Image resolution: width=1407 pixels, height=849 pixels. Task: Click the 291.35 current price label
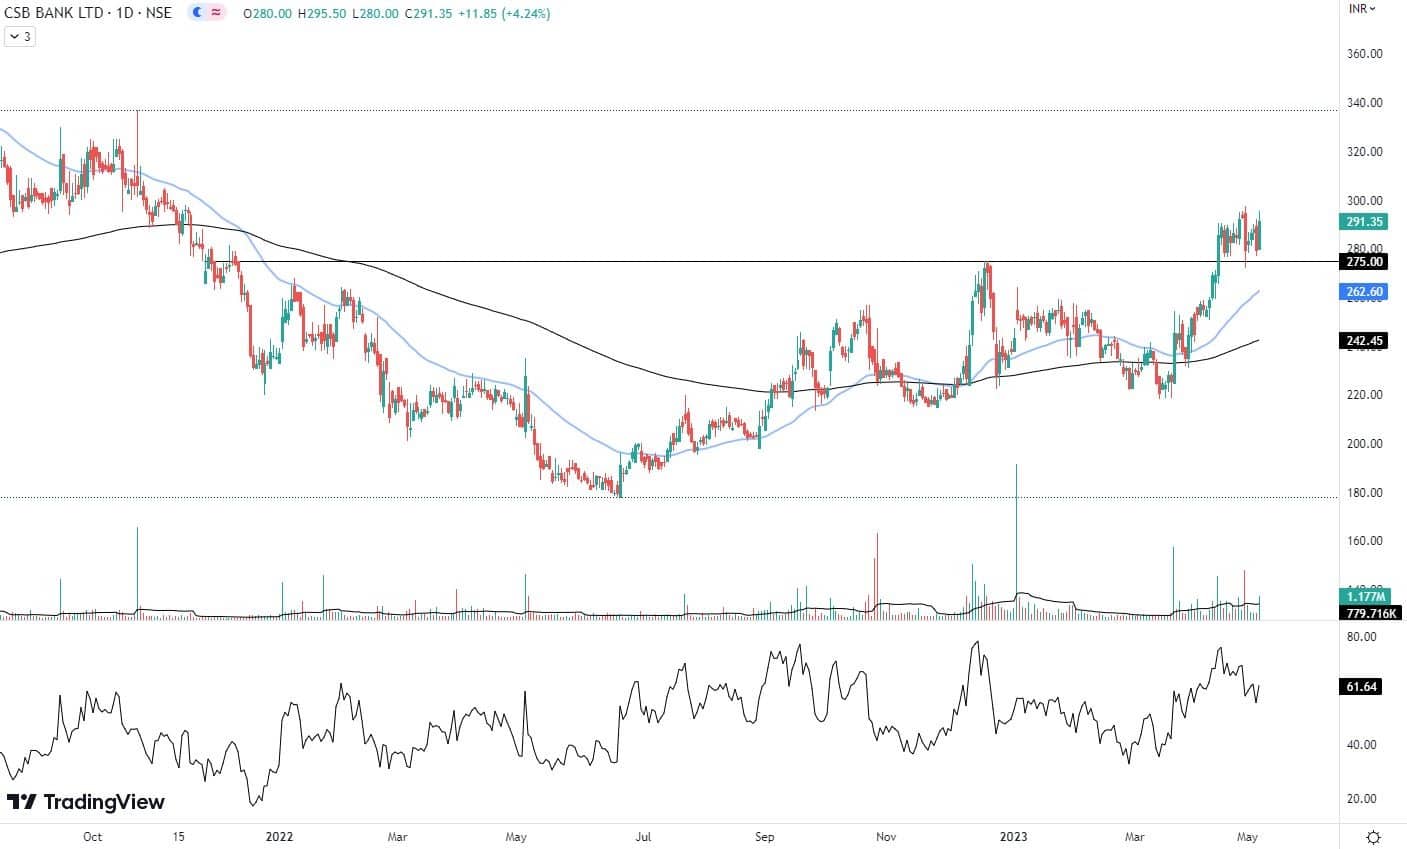pyautogui.click(x=1362, y=222)
